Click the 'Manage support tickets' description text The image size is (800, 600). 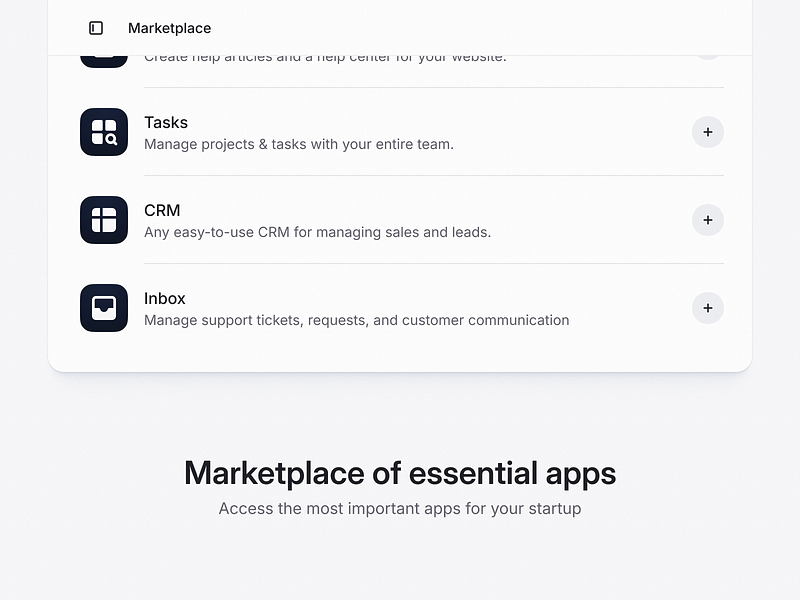click(357, 320)
